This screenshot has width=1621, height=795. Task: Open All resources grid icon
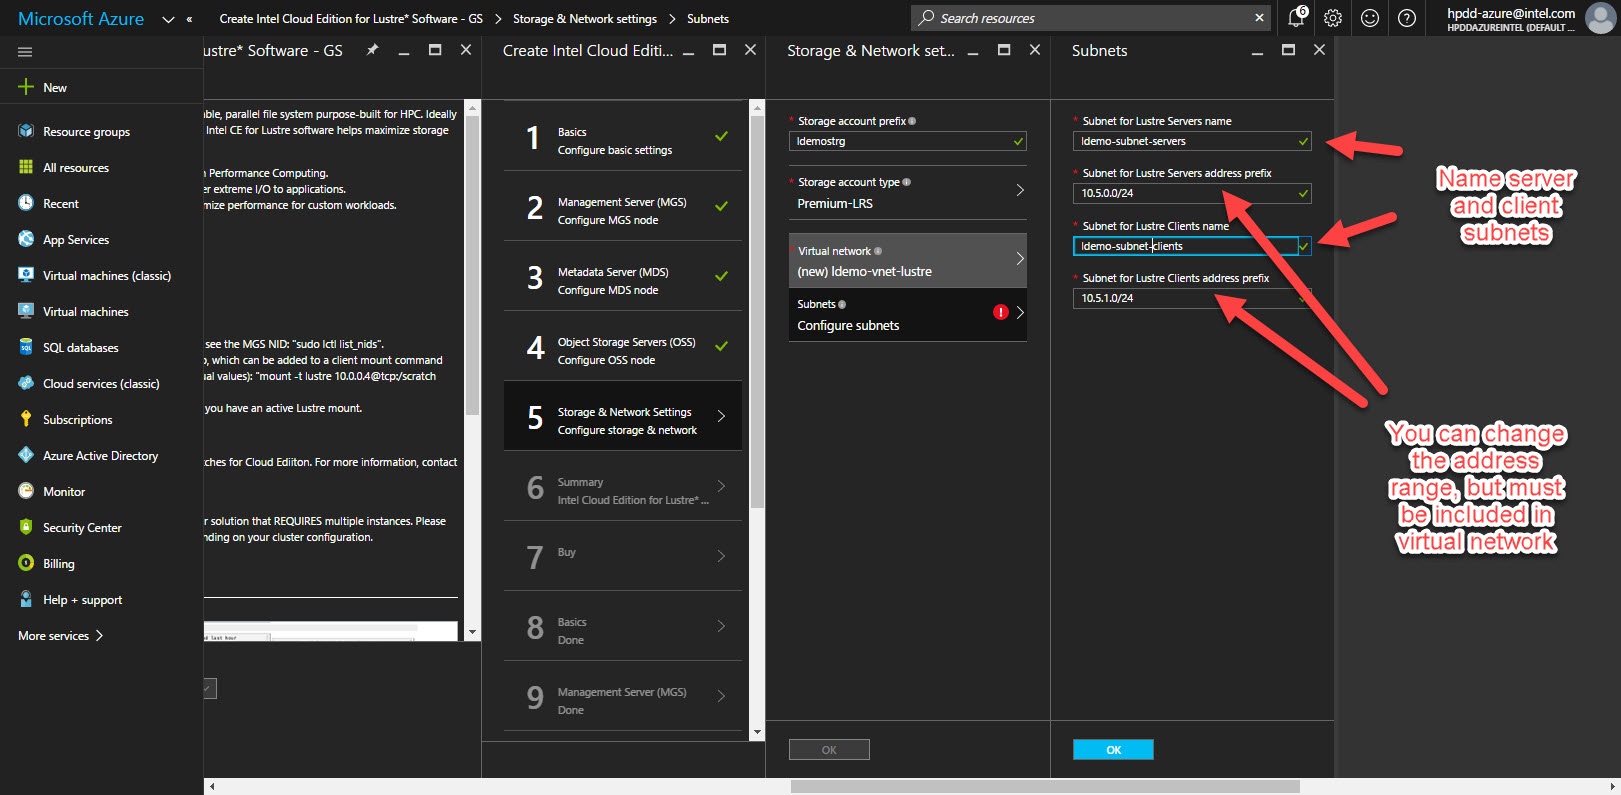pyautogui.click(x=26, y=167)
